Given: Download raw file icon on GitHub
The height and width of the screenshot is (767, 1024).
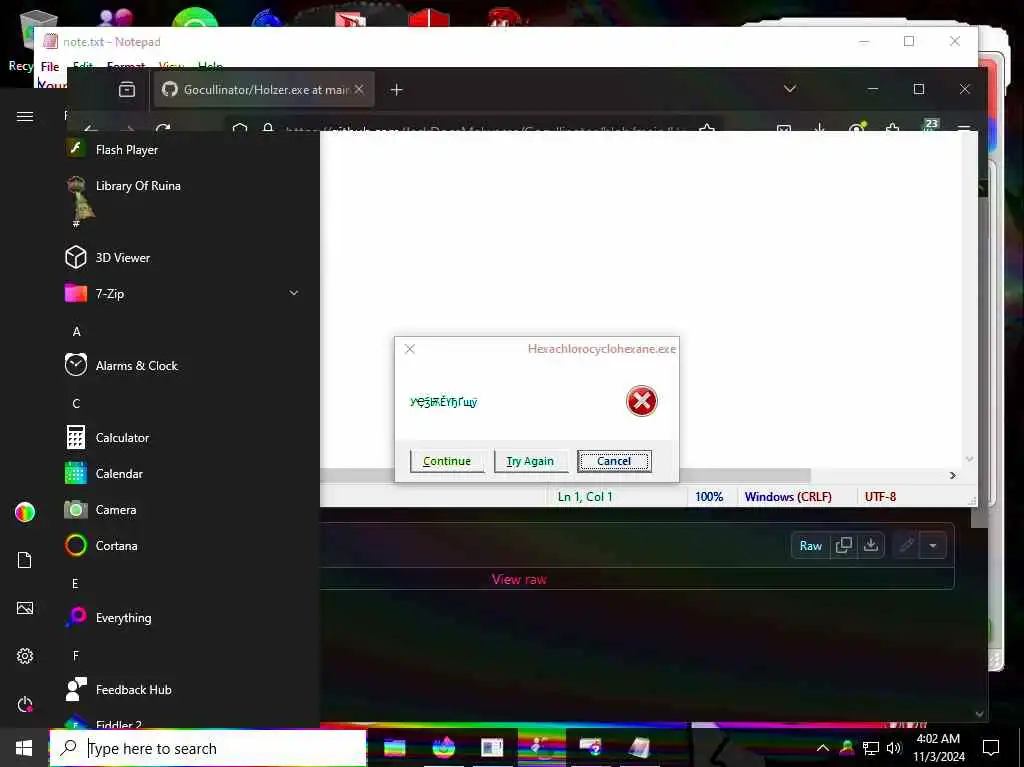Looking at the screenshot, I should pos(871,546).
